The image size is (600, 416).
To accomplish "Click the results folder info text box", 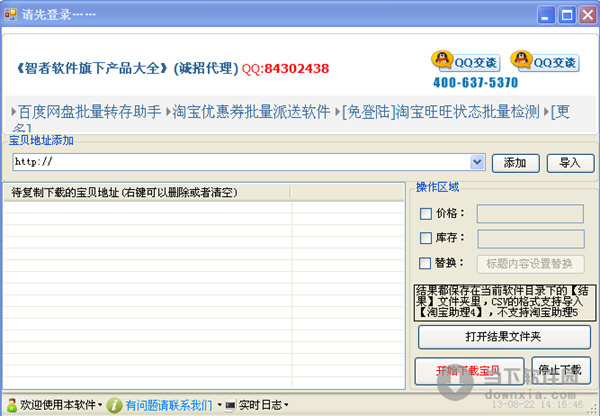I will point(505,303).
